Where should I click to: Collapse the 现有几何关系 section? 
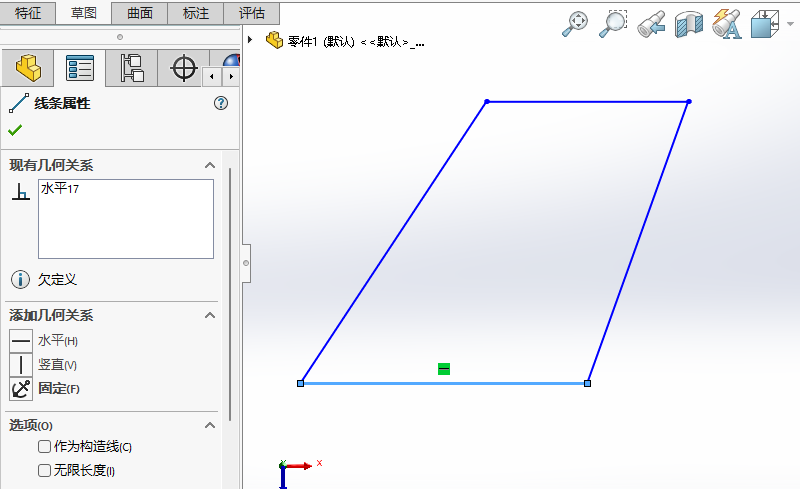coord(210,165)
